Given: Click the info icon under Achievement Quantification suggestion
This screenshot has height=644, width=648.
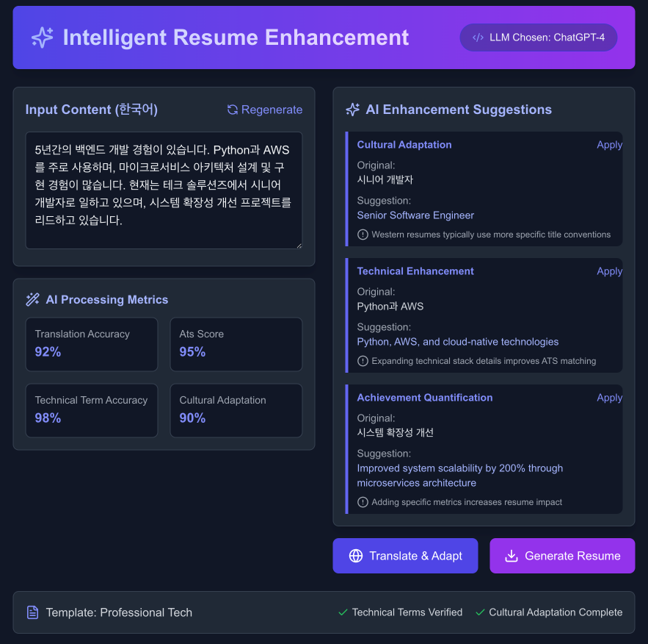Looking at the screenshot, I should 363,502.
